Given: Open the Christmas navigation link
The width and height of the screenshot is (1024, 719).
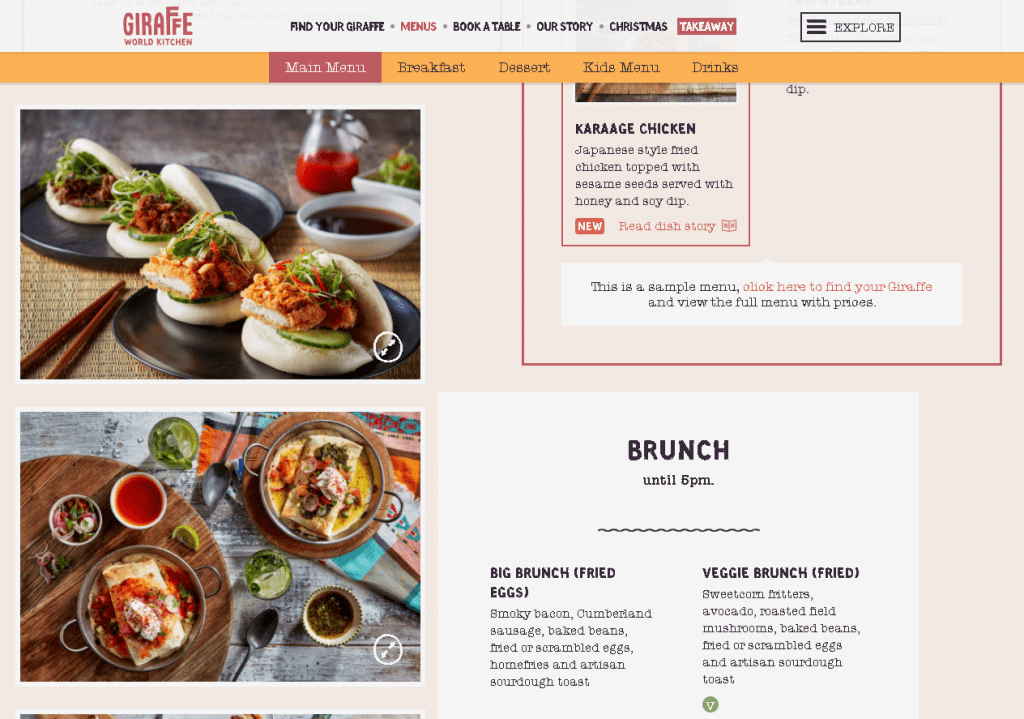Looking at the screenshot, I should [638, 27].
